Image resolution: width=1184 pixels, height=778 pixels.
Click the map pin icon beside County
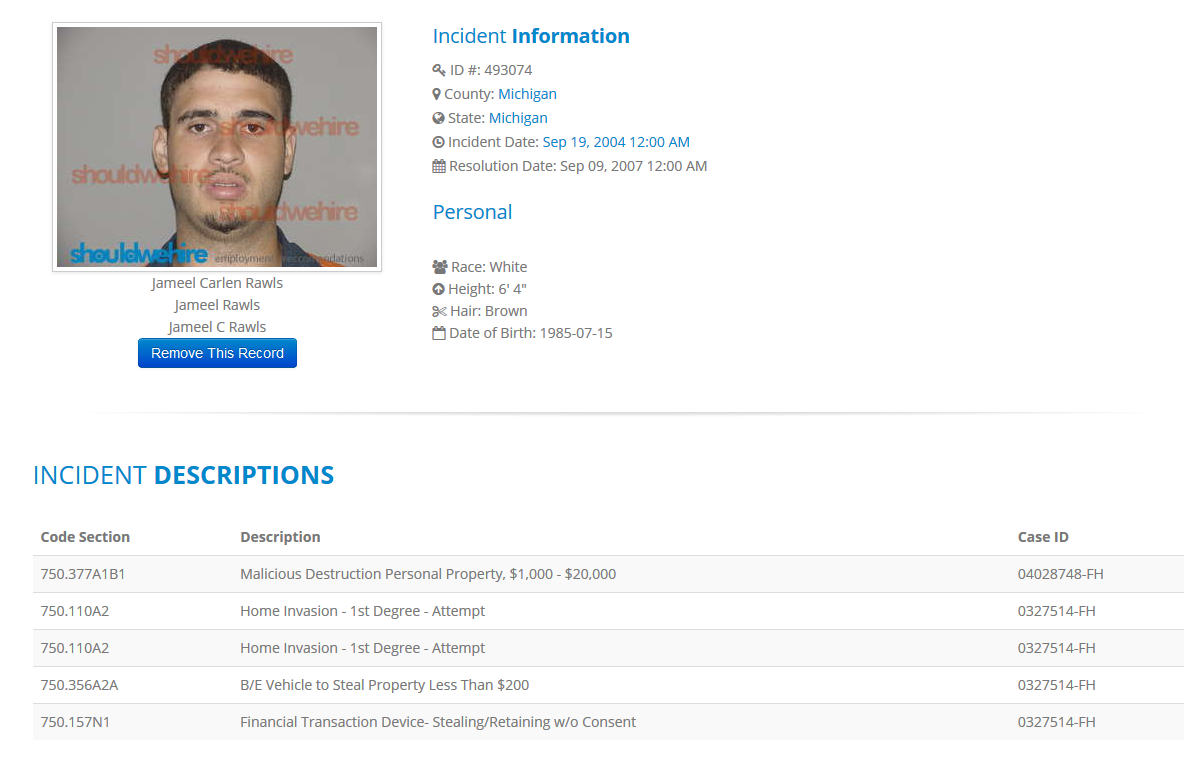(x=436, y=94)
